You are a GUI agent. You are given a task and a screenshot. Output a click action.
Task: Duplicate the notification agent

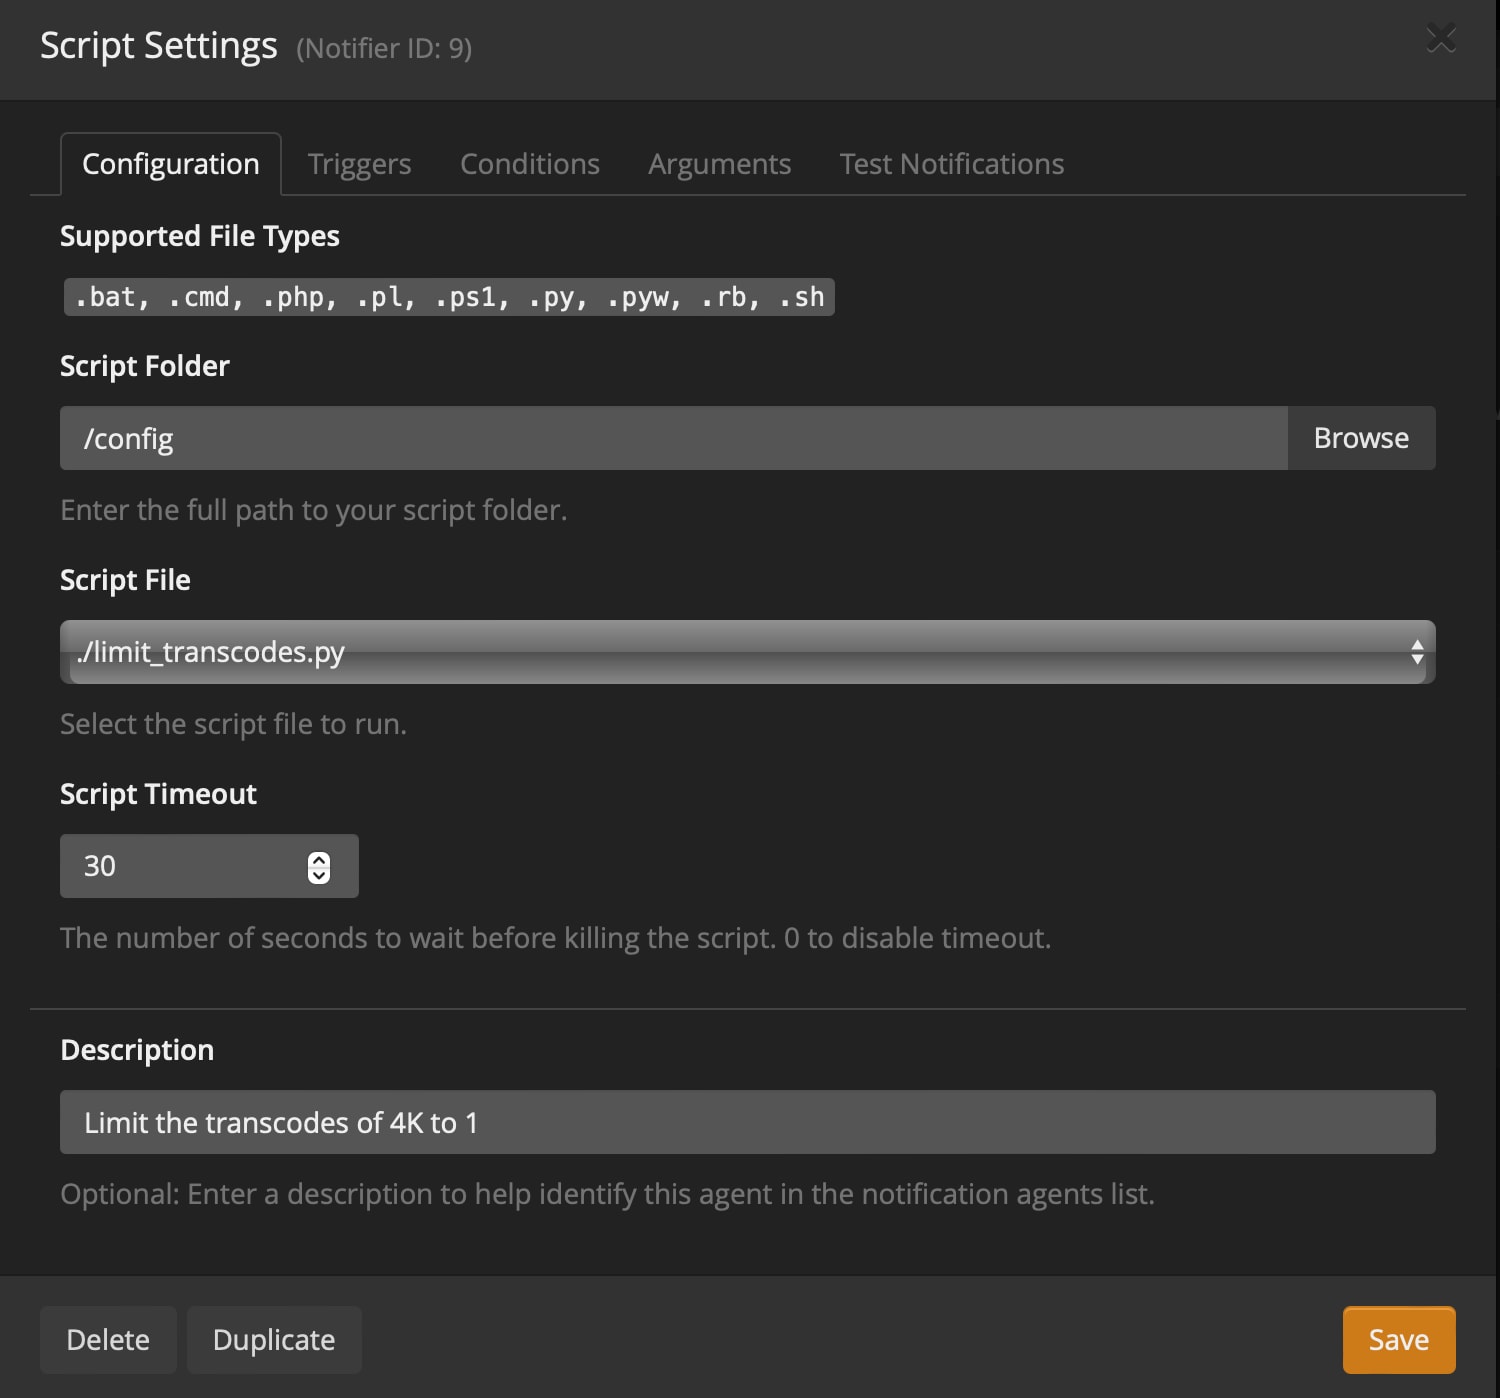click(274, 1340)
